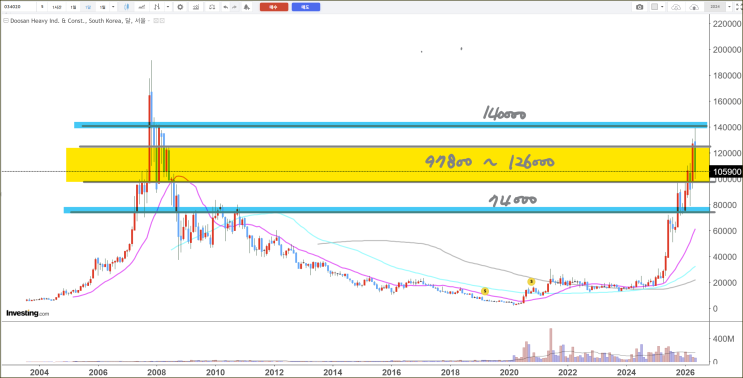Click the symbol code input field
Image resolution: width=743 pixels, height=378 pixels.
coord(18,7)
